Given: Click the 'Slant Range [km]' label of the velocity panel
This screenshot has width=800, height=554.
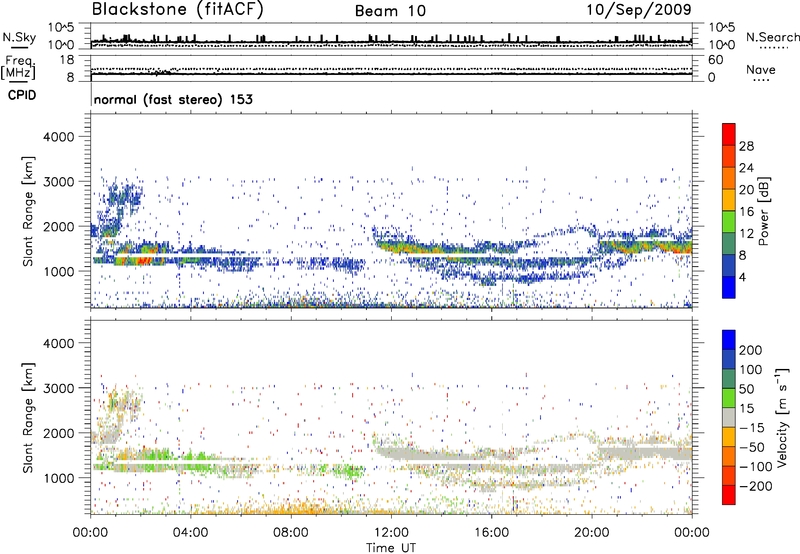Looking at the screenshot, I should [x=28, y=417].
